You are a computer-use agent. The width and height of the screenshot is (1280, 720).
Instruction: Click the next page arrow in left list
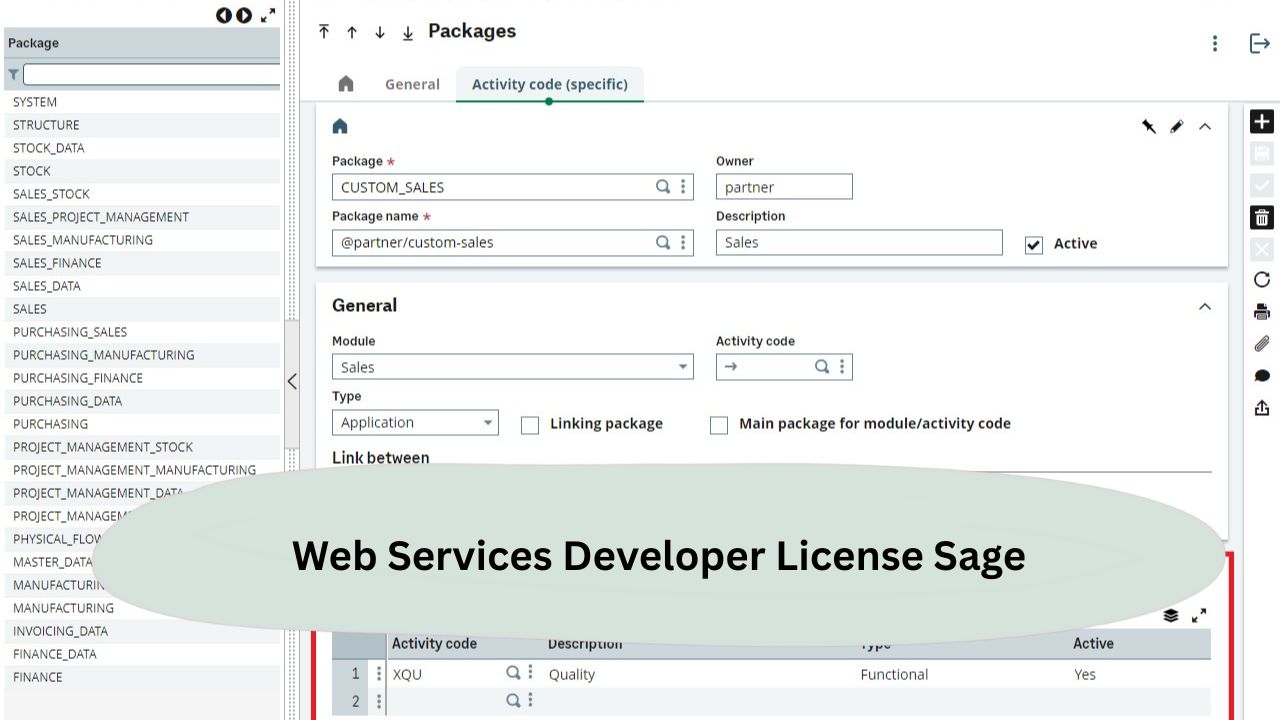point(244,15)
